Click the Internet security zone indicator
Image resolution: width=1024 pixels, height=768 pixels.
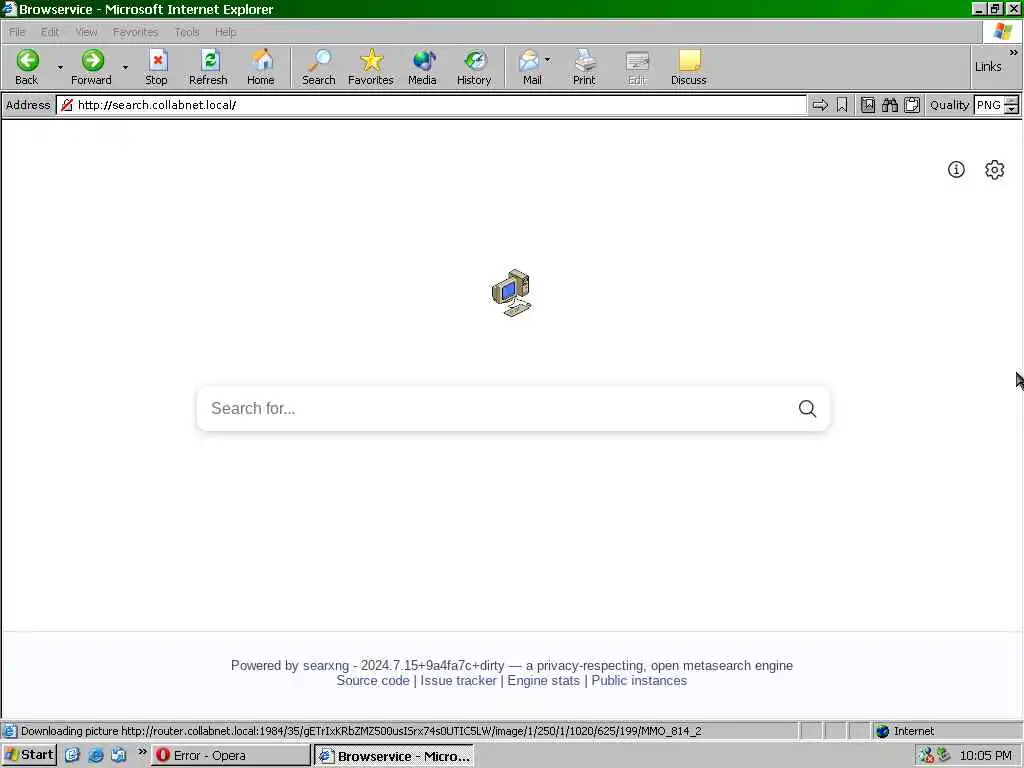point(905,731)
